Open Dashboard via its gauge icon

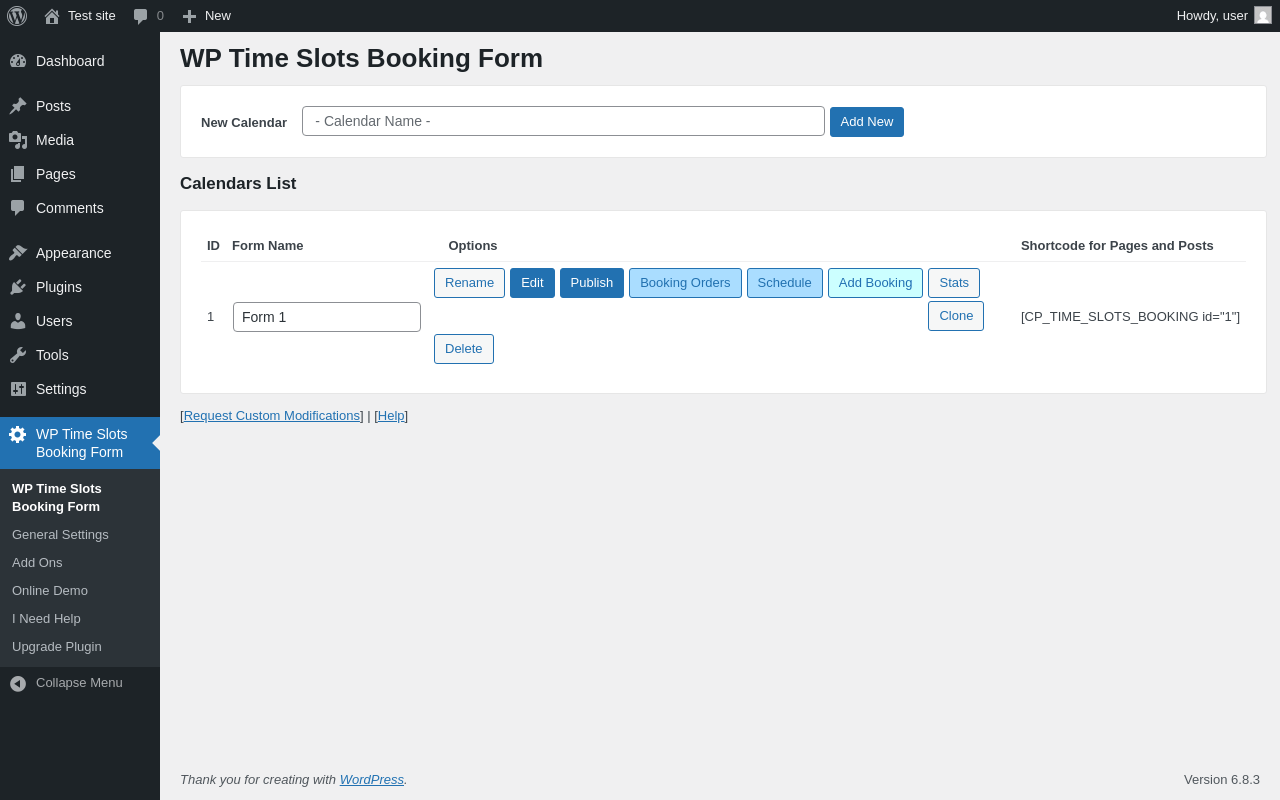18,61
